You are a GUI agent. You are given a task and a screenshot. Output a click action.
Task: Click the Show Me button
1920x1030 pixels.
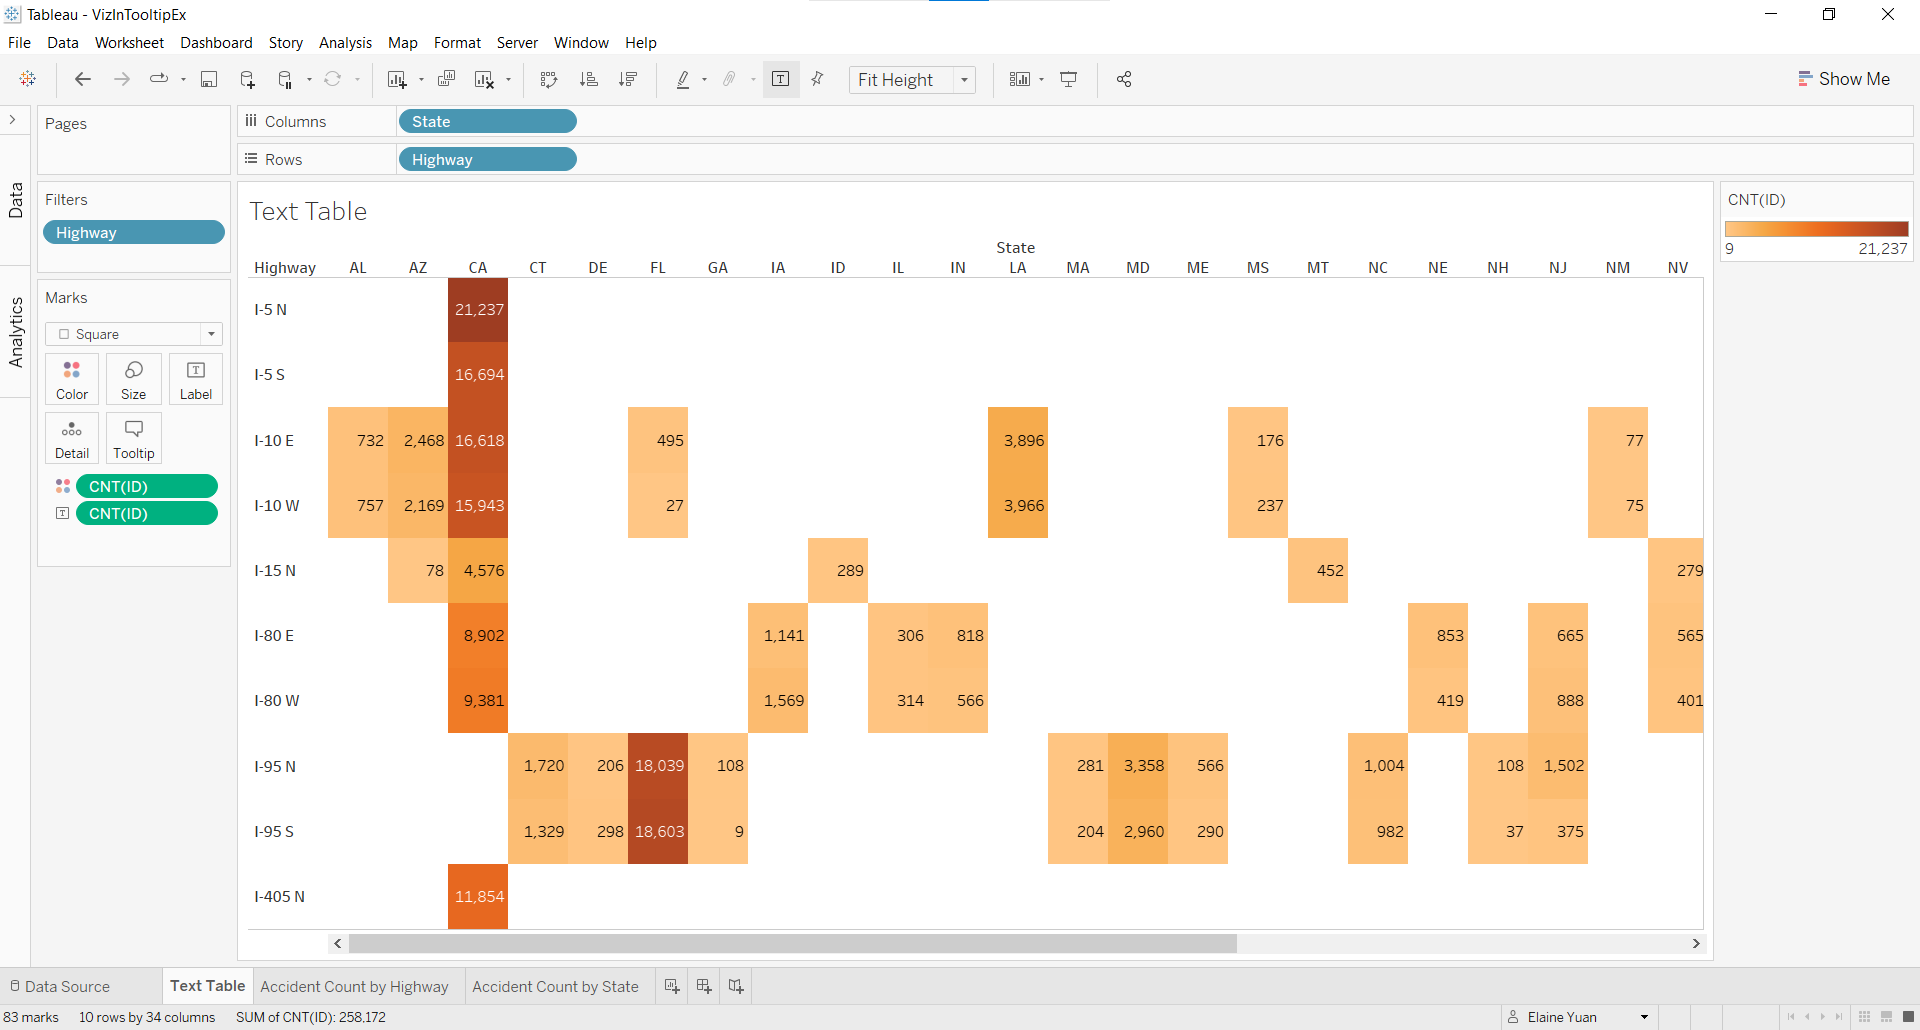pyautogui.click(x=1844, y=79)
